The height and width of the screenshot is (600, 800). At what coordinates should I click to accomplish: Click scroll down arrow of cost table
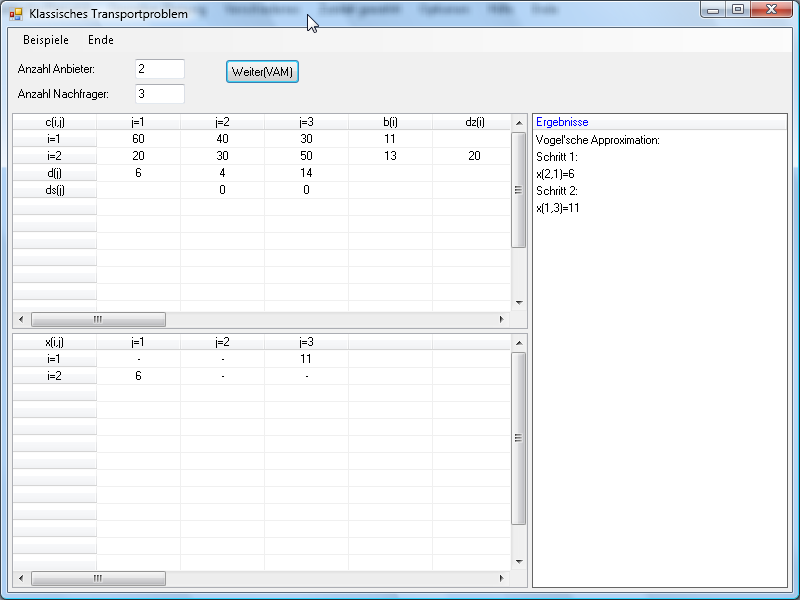click(x=518, y=302)
